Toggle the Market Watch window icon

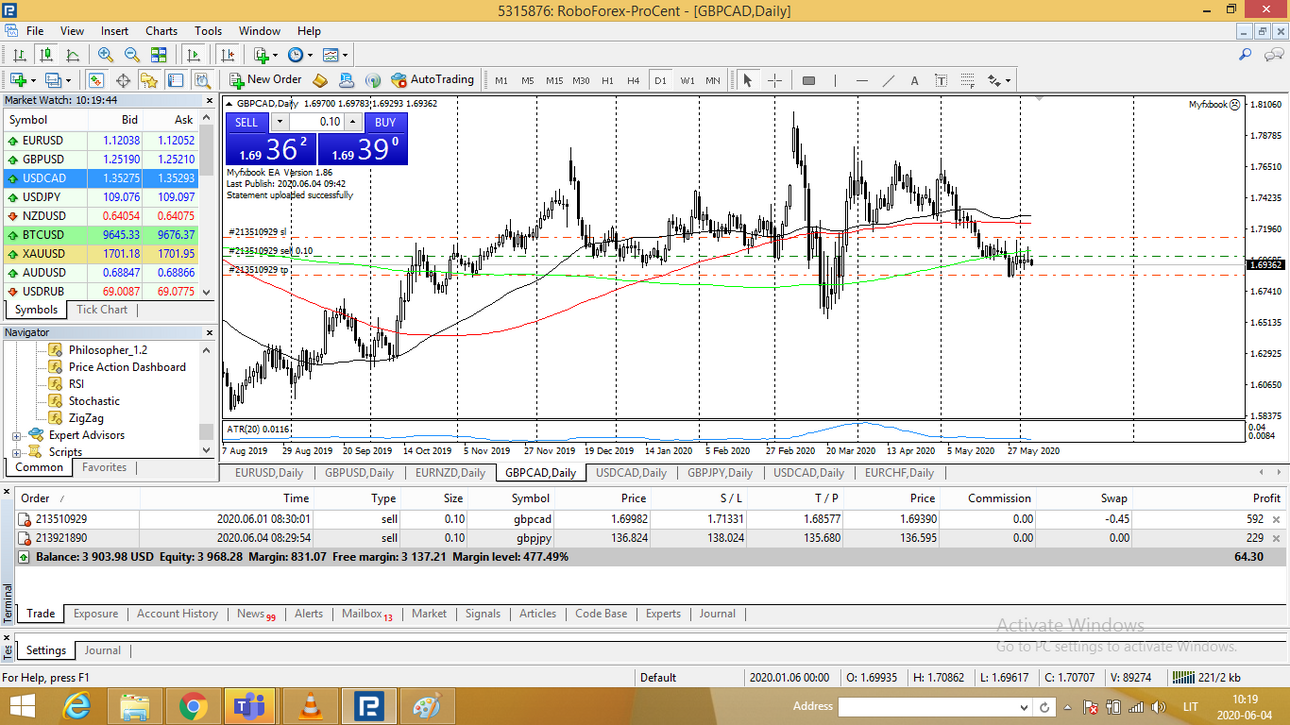(97, 80)
